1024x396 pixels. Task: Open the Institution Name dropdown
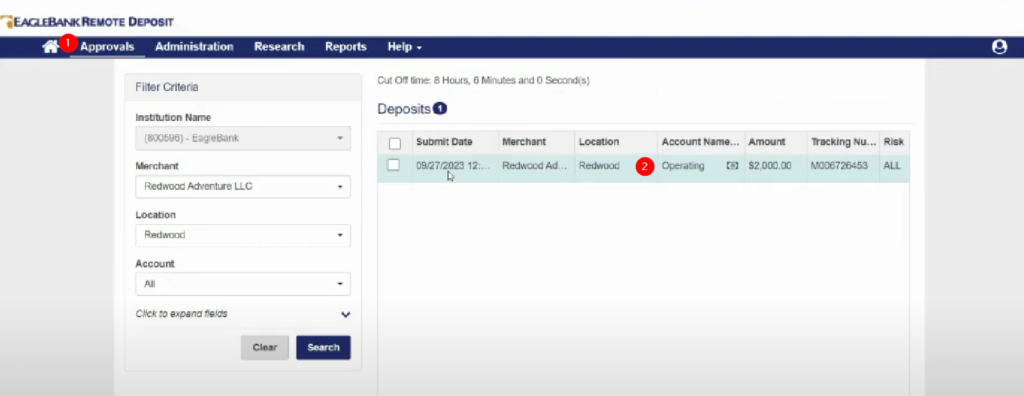(x=243, y=139)
